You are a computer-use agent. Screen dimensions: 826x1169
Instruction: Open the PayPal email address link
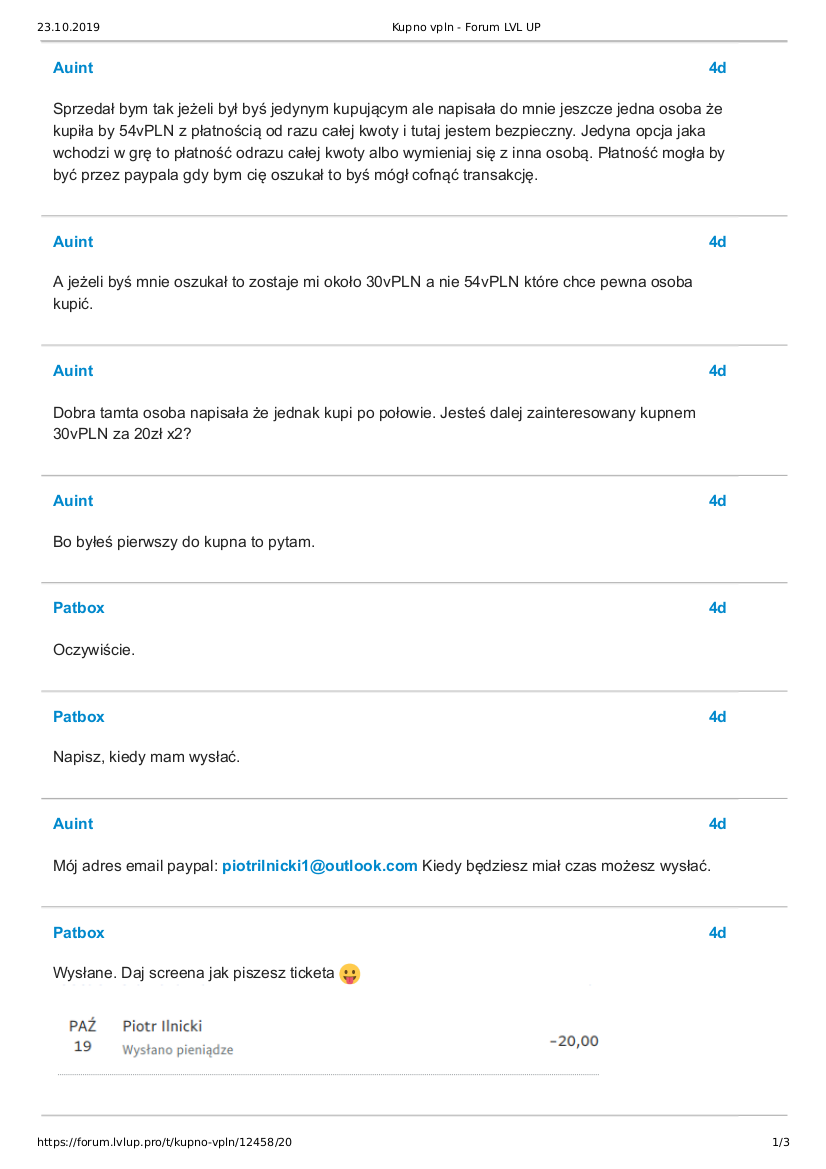click(x=319, y=866)
